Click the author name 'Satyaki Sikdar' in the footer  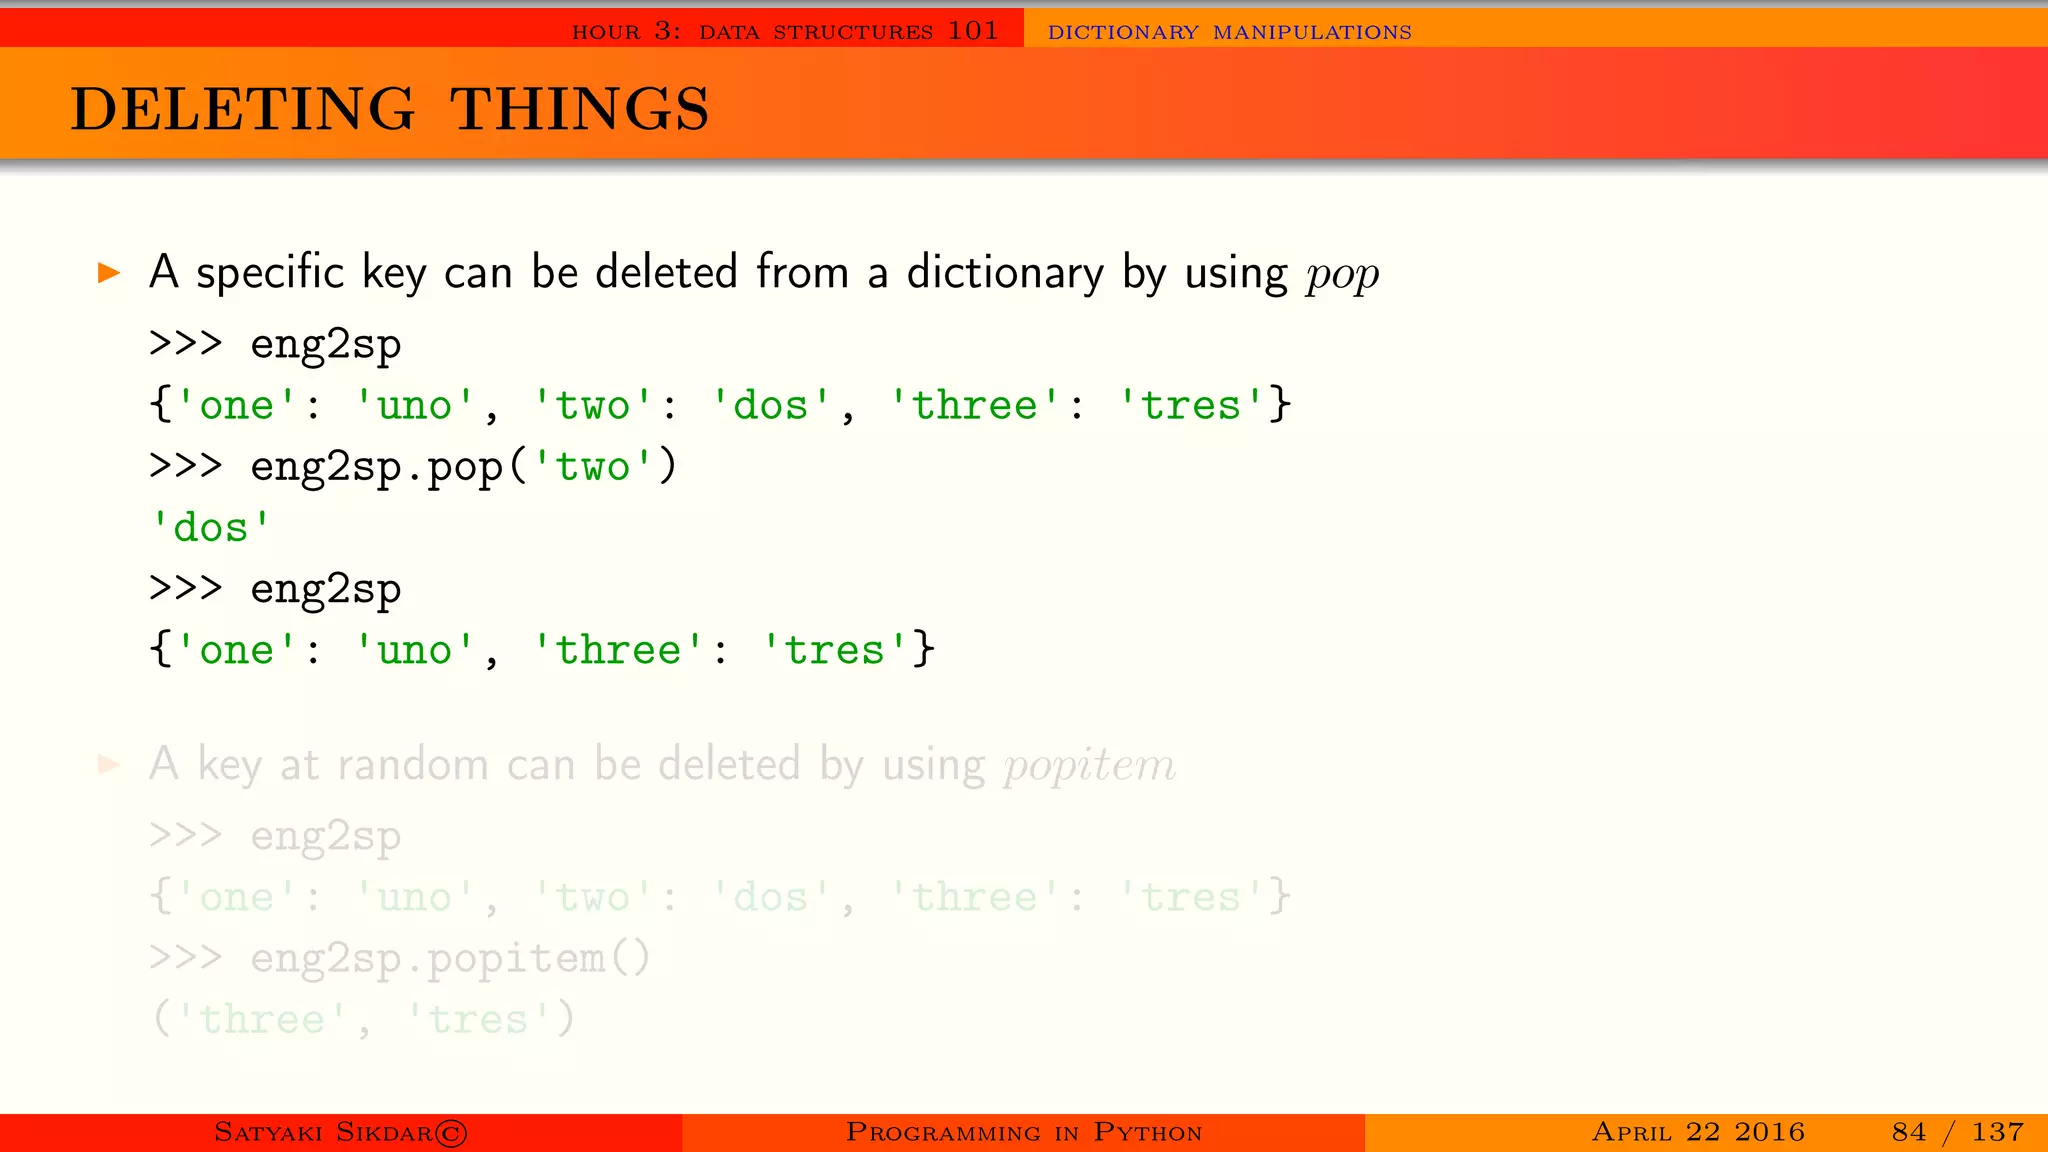pyautogui.click(x=341, y=1132)
